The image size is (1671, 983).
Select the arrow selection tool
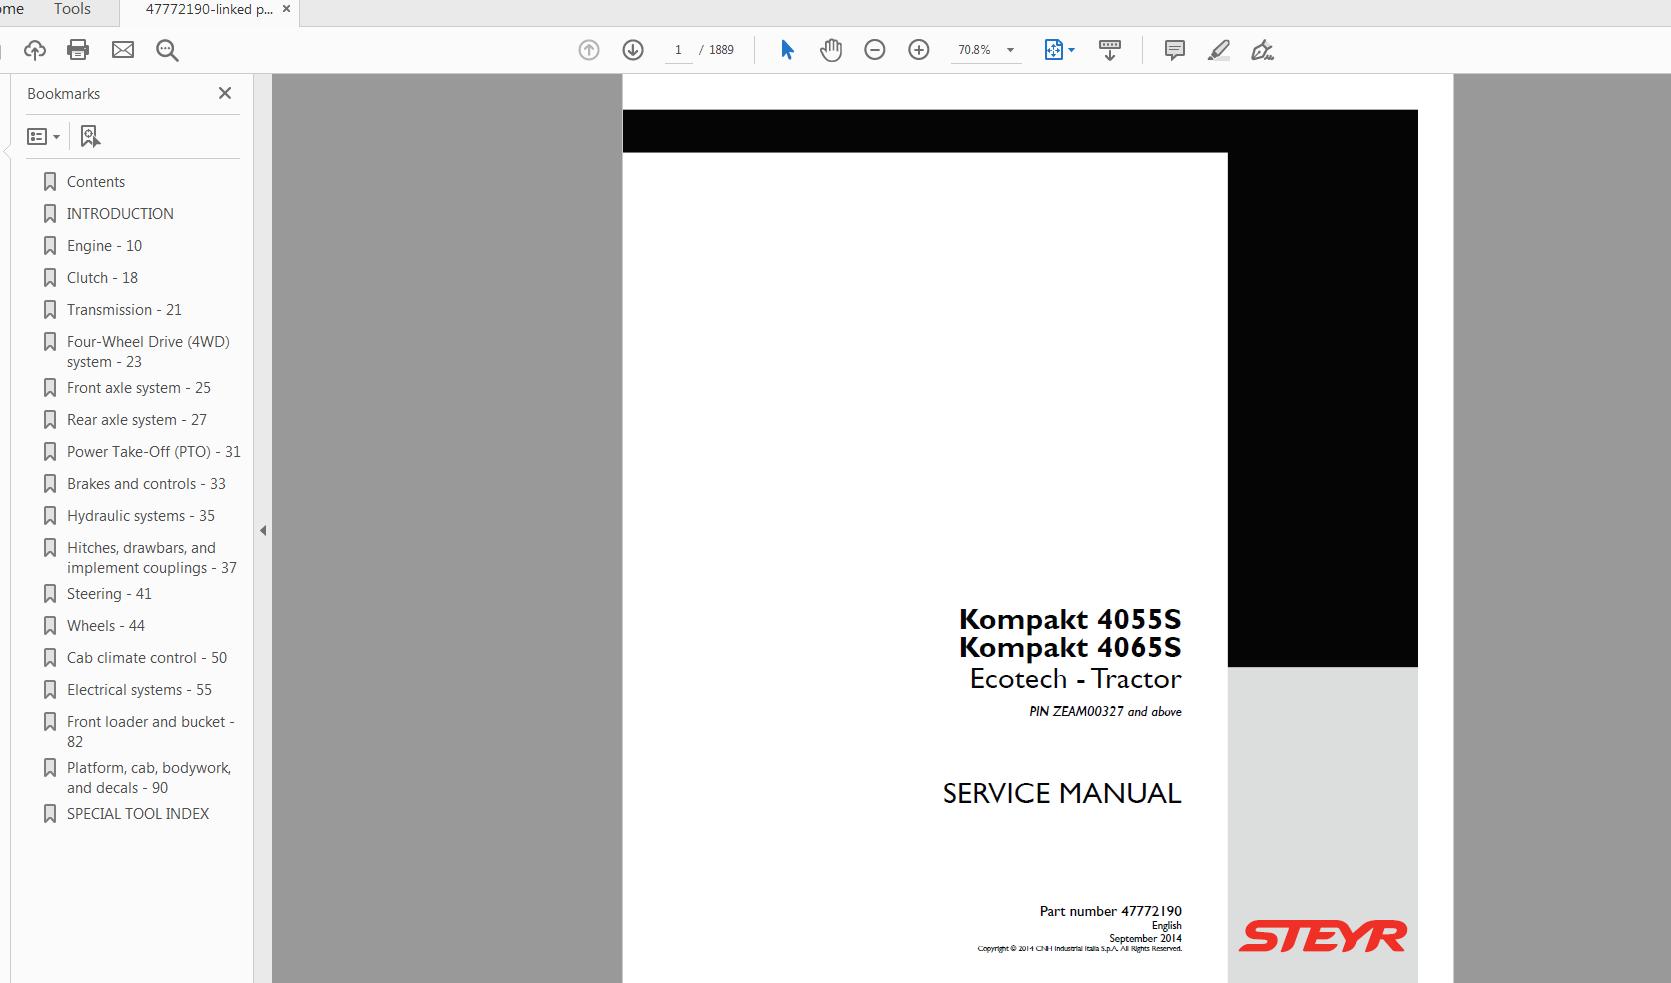(x=787, y=50)
